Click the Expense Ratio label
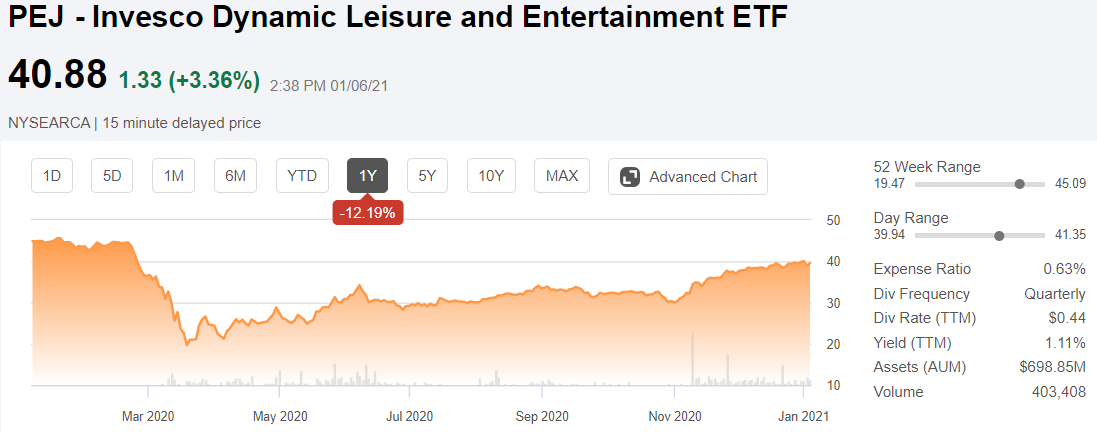Image resolution: width=1097 pixels, height=433 pixels. 922,269
